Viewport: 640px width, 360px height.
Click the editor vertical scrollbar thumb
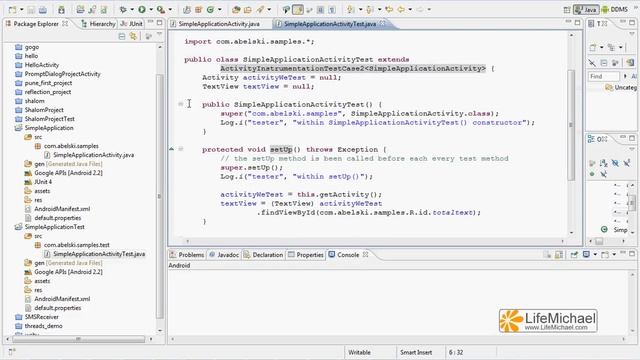click(x=571, y=124)
